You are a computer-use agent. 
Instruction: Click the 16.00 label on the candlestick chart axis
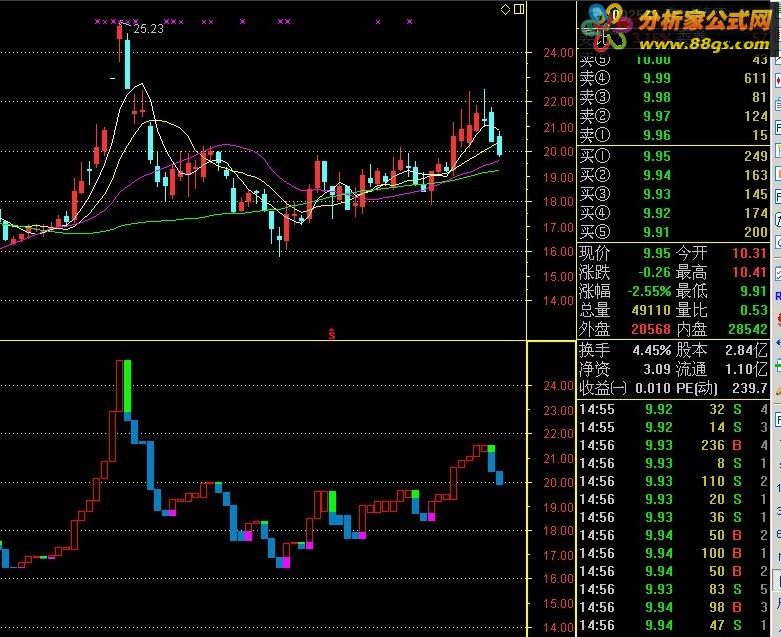[x=558, y=252]
